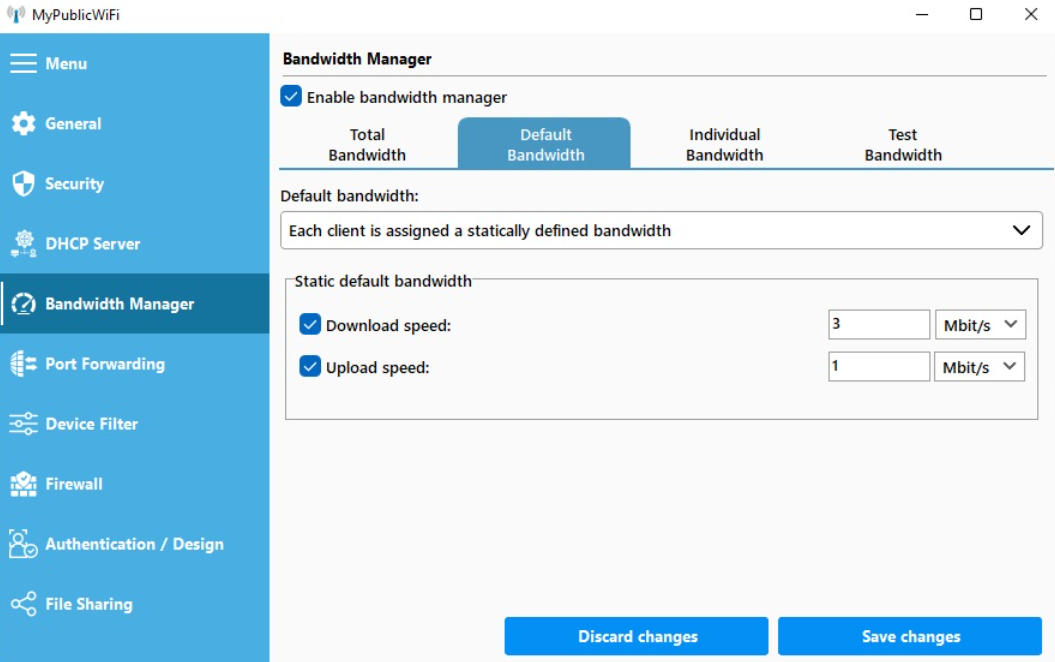Open General settings gear icon

(x=23, y=124)
